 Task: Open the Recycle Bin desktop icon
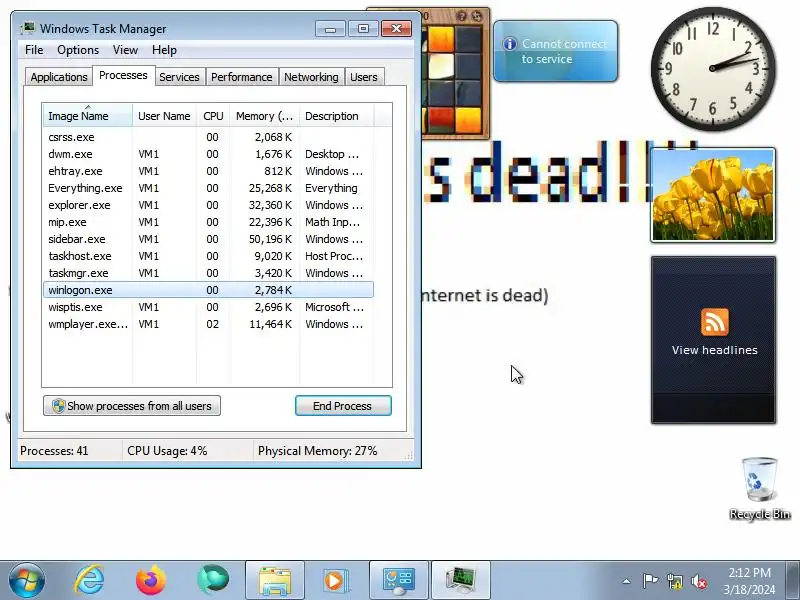click(x=760, y=489)
